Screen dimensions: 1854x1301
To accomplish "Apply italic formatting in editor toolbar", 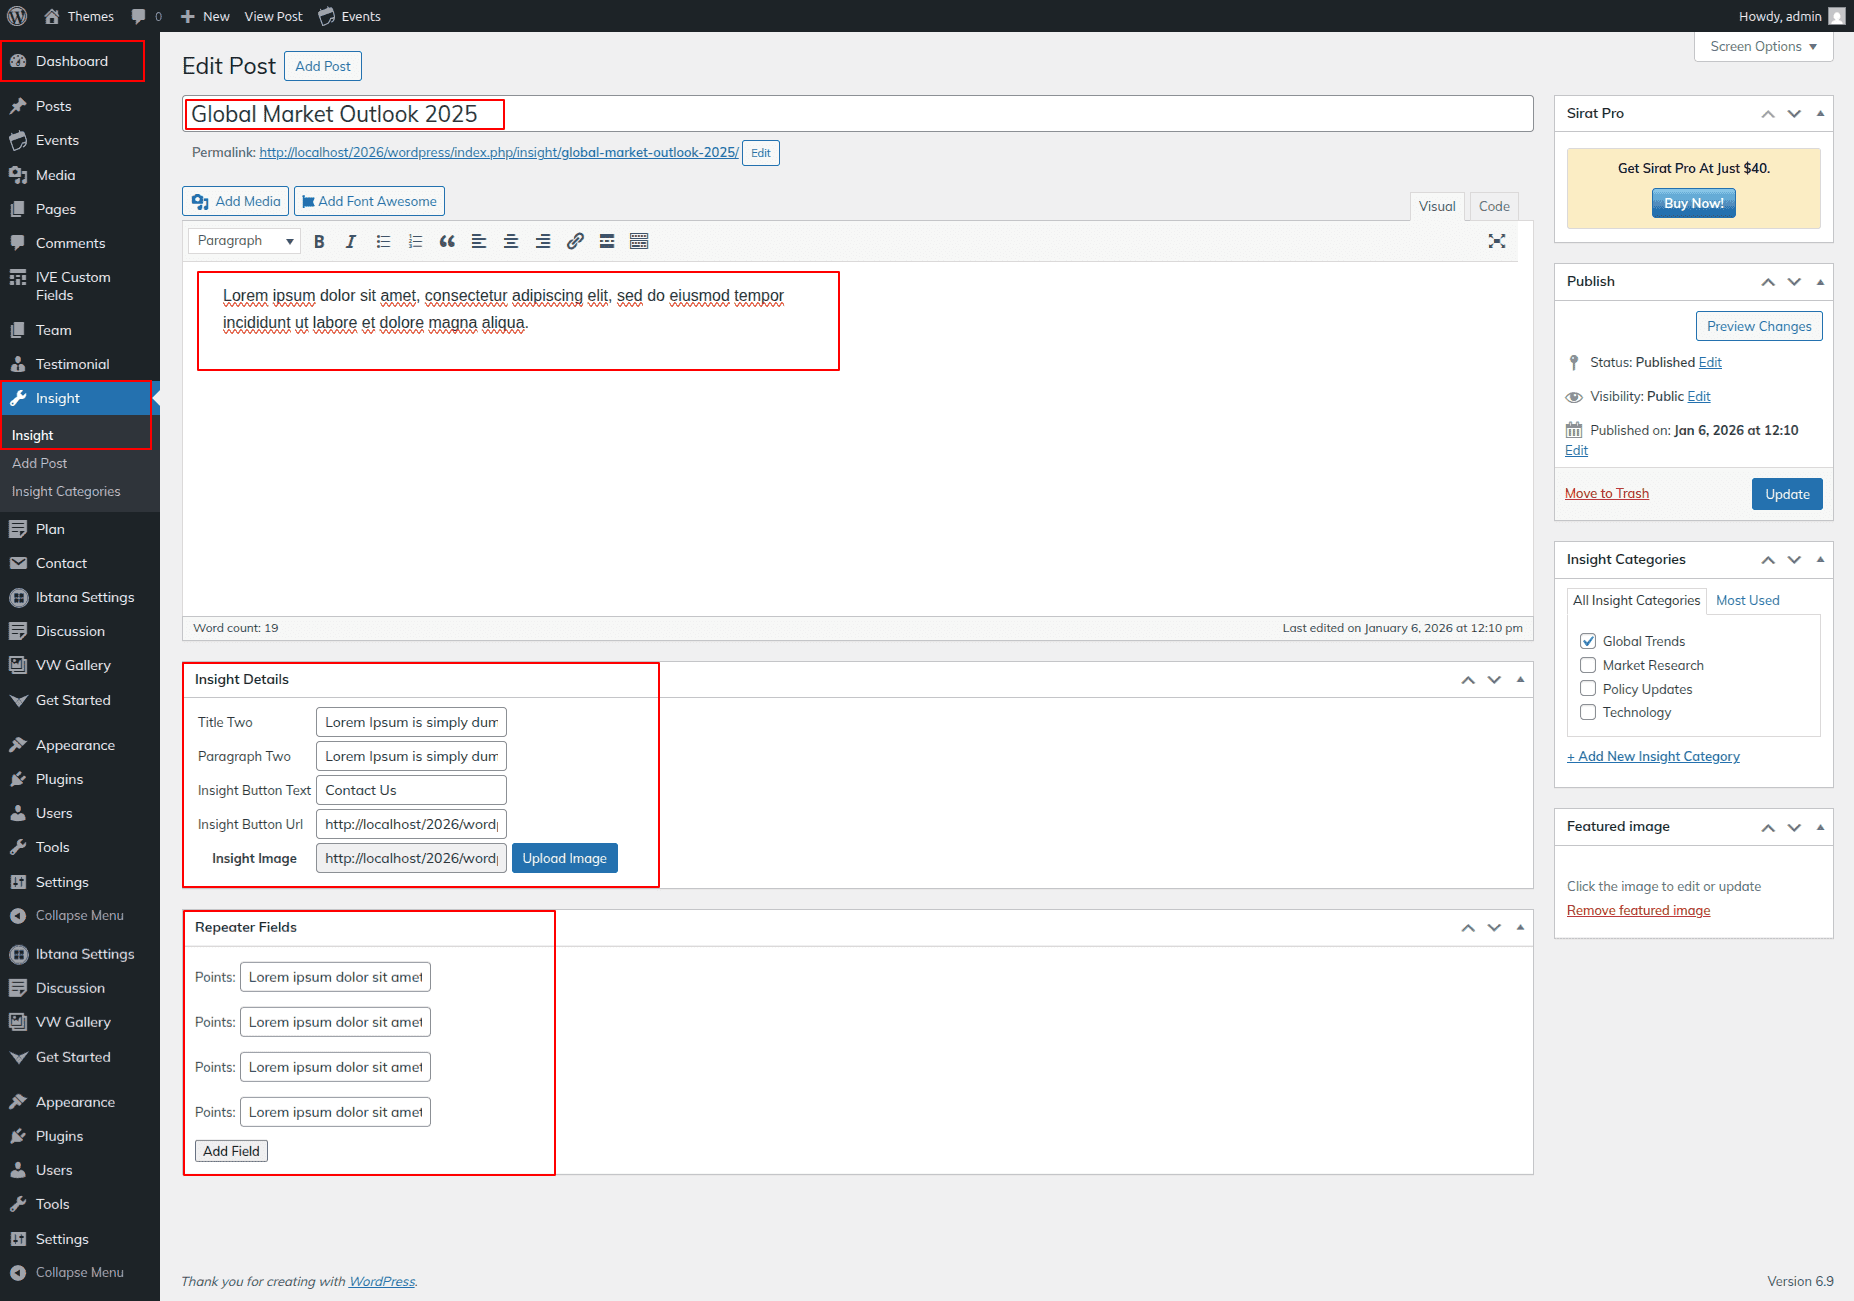I will click(350, 241).
